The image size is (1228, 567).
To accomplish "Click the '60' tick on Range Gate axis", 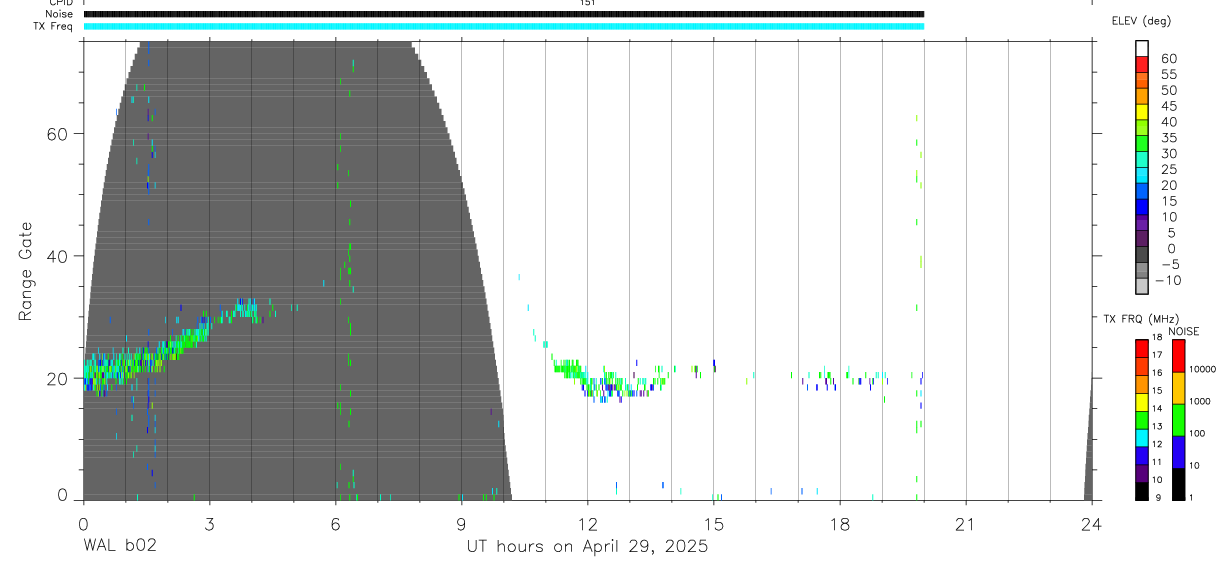I will point(59,133).
